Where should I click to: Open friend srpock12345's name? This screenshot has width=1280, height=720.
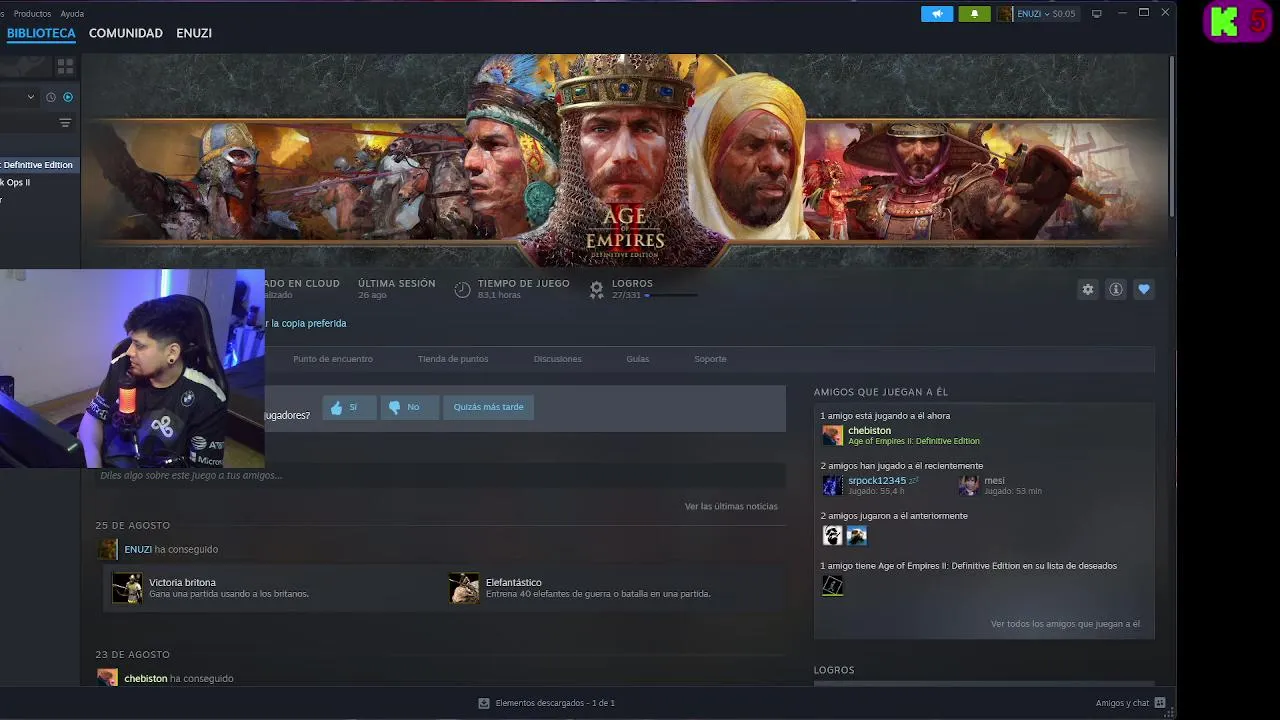point(877,480)
